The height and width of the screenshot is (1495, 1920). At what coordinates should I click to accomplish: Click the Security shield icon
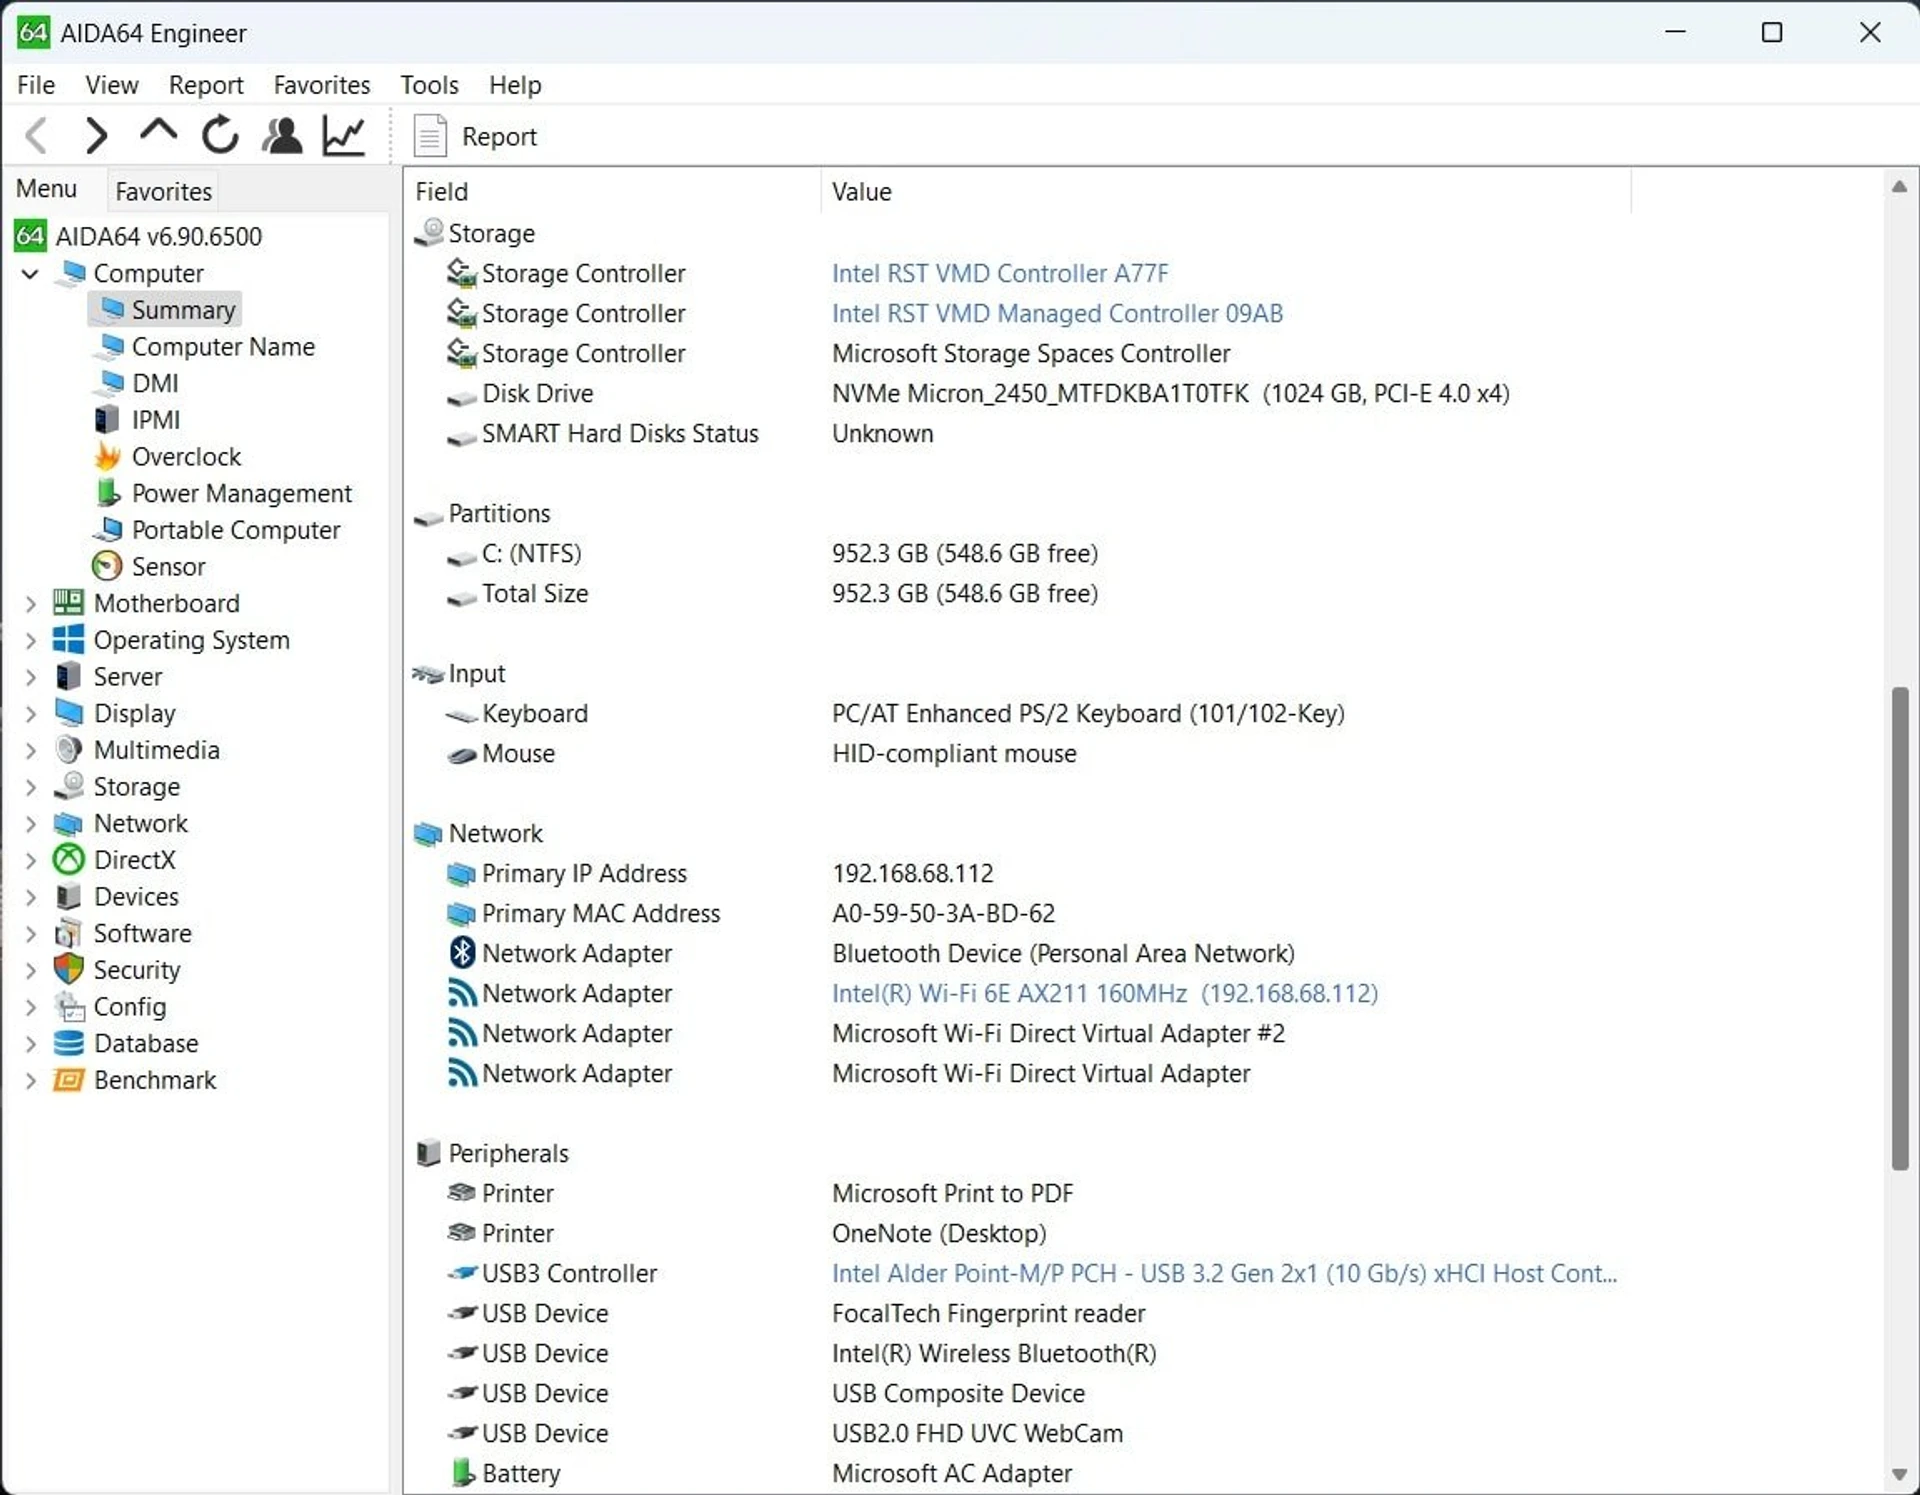pyautogui.click(x=68, y=970)
